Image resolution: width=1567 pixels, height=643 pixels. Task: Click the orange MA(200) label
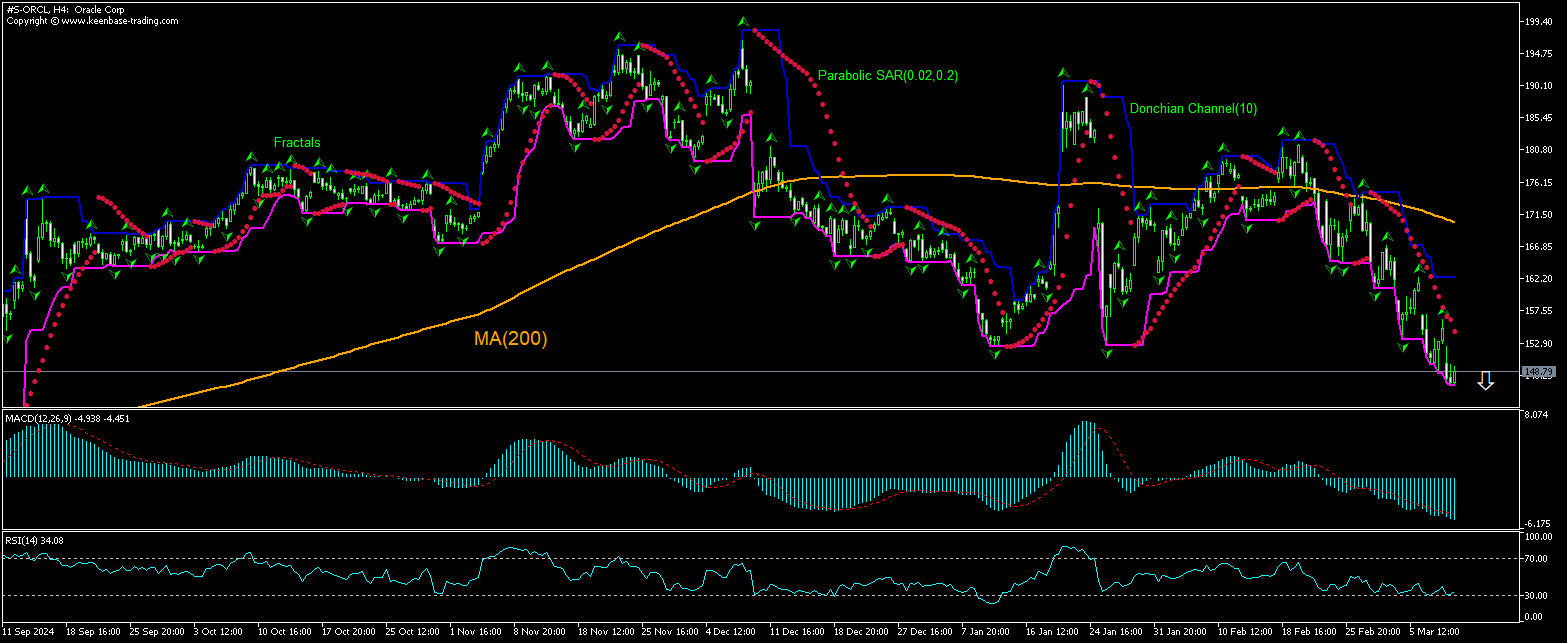coord(510,339)
